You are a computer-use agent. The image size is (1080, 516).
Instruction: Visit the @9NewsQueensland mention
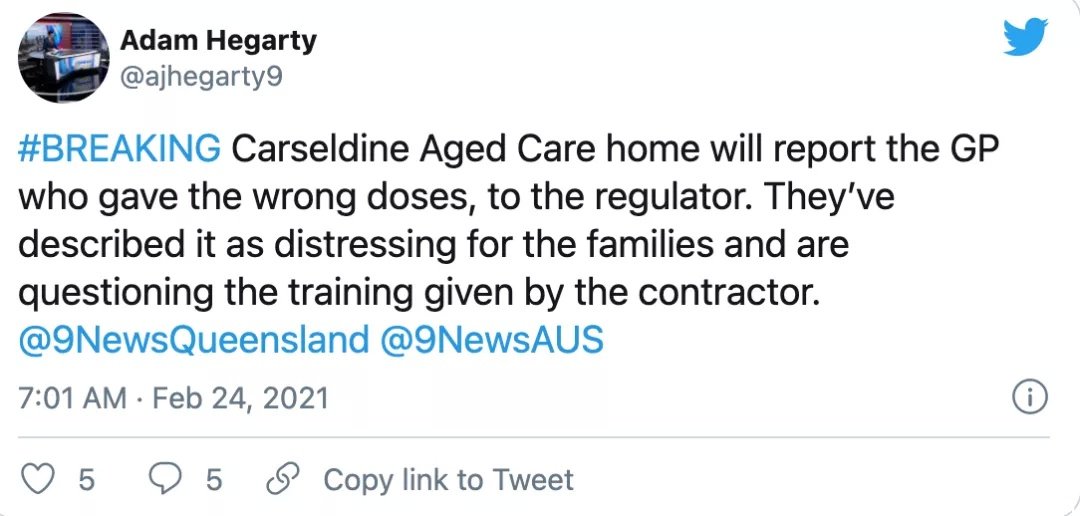tap(194, 340)
